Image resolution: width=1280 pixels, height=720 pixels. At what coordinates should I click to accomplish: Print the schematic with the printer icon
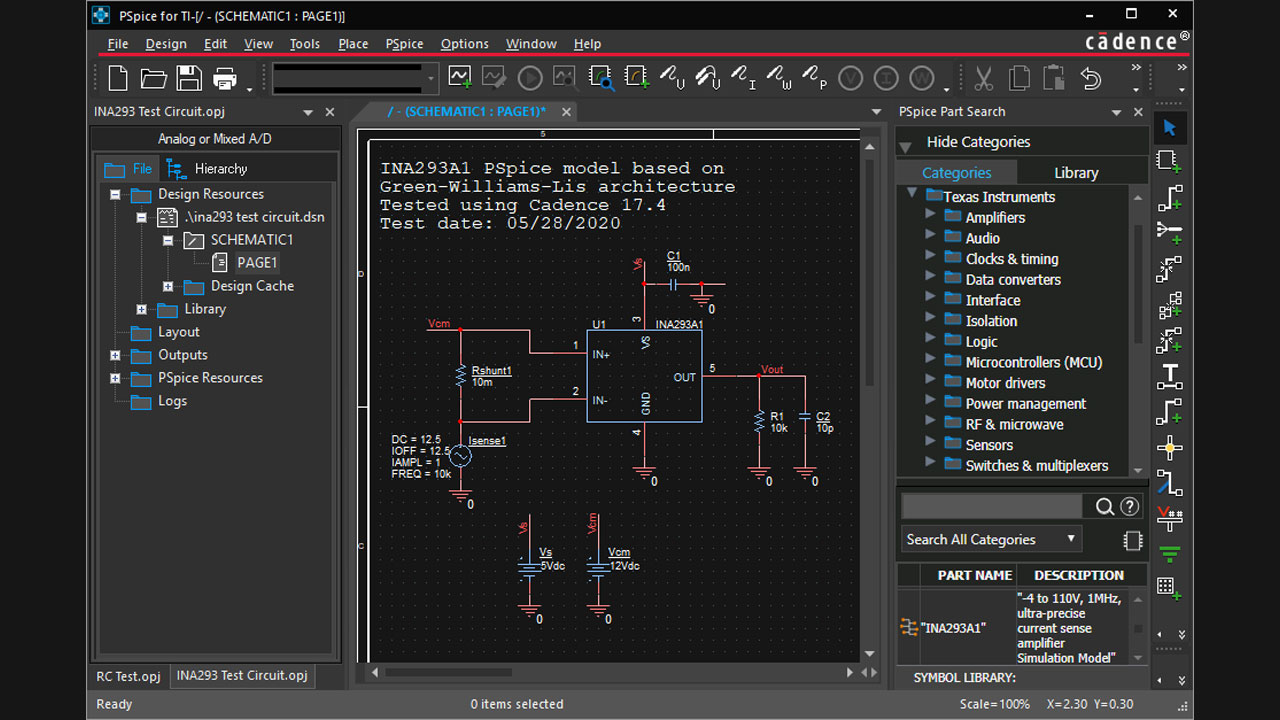click(x=225, y=78)
